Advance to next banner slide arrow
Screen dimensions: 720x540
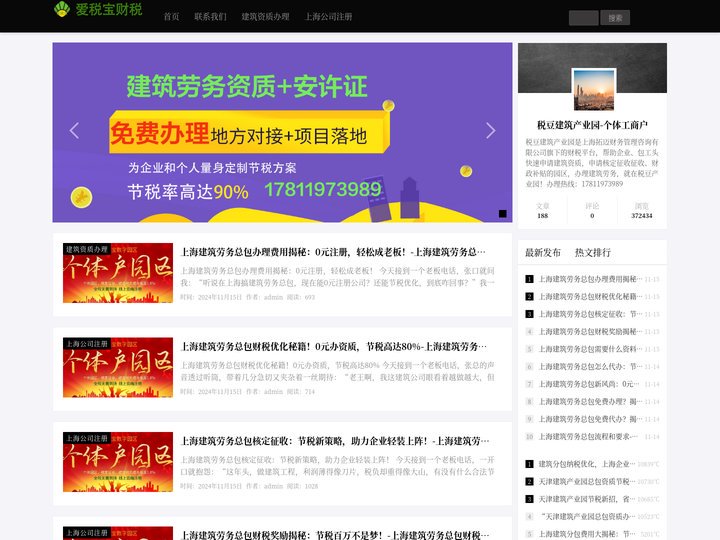[490, 130]
